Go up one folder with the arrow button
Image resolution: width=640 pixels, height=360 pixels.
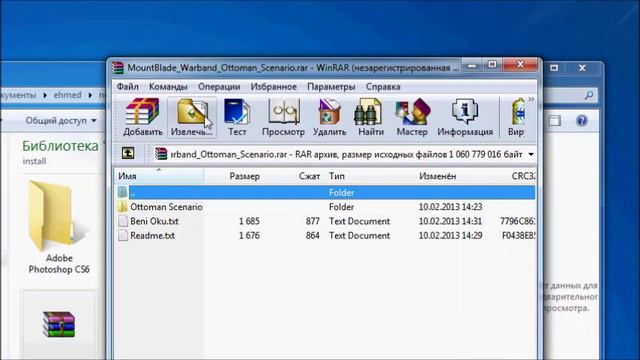tap(128, 153)
